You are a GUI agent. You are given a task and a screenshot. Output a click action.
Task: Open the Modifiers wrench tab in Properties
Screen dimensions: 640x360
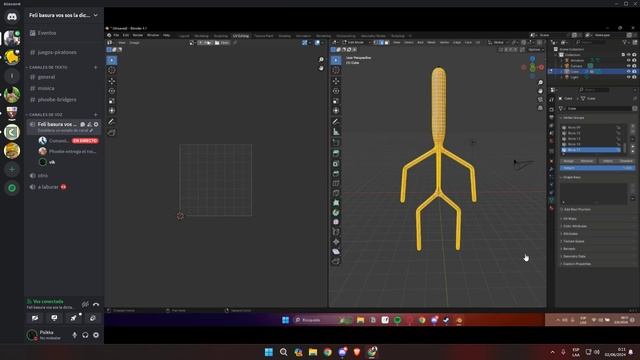click(x=551, y=169)
